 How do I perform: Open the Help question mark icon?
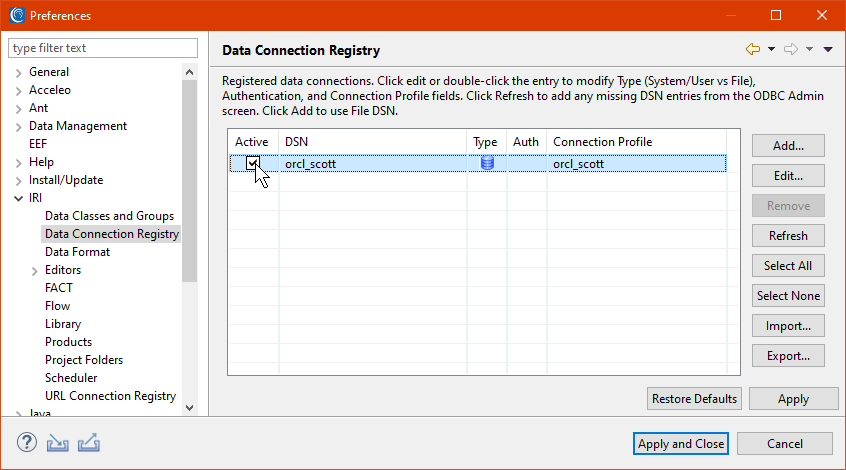26,442
